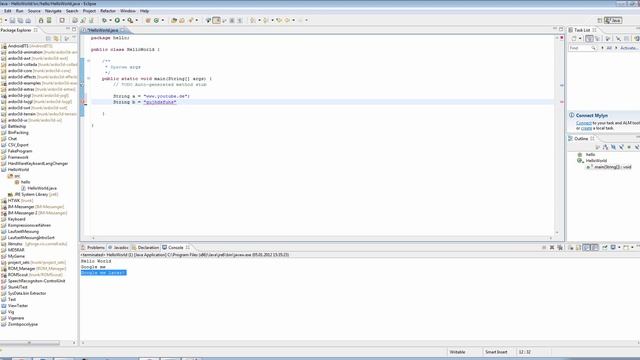Screen dimensions: 640x360
Task: Click the editor horizontal scrollbar
Action: click(x=322, y=238)
